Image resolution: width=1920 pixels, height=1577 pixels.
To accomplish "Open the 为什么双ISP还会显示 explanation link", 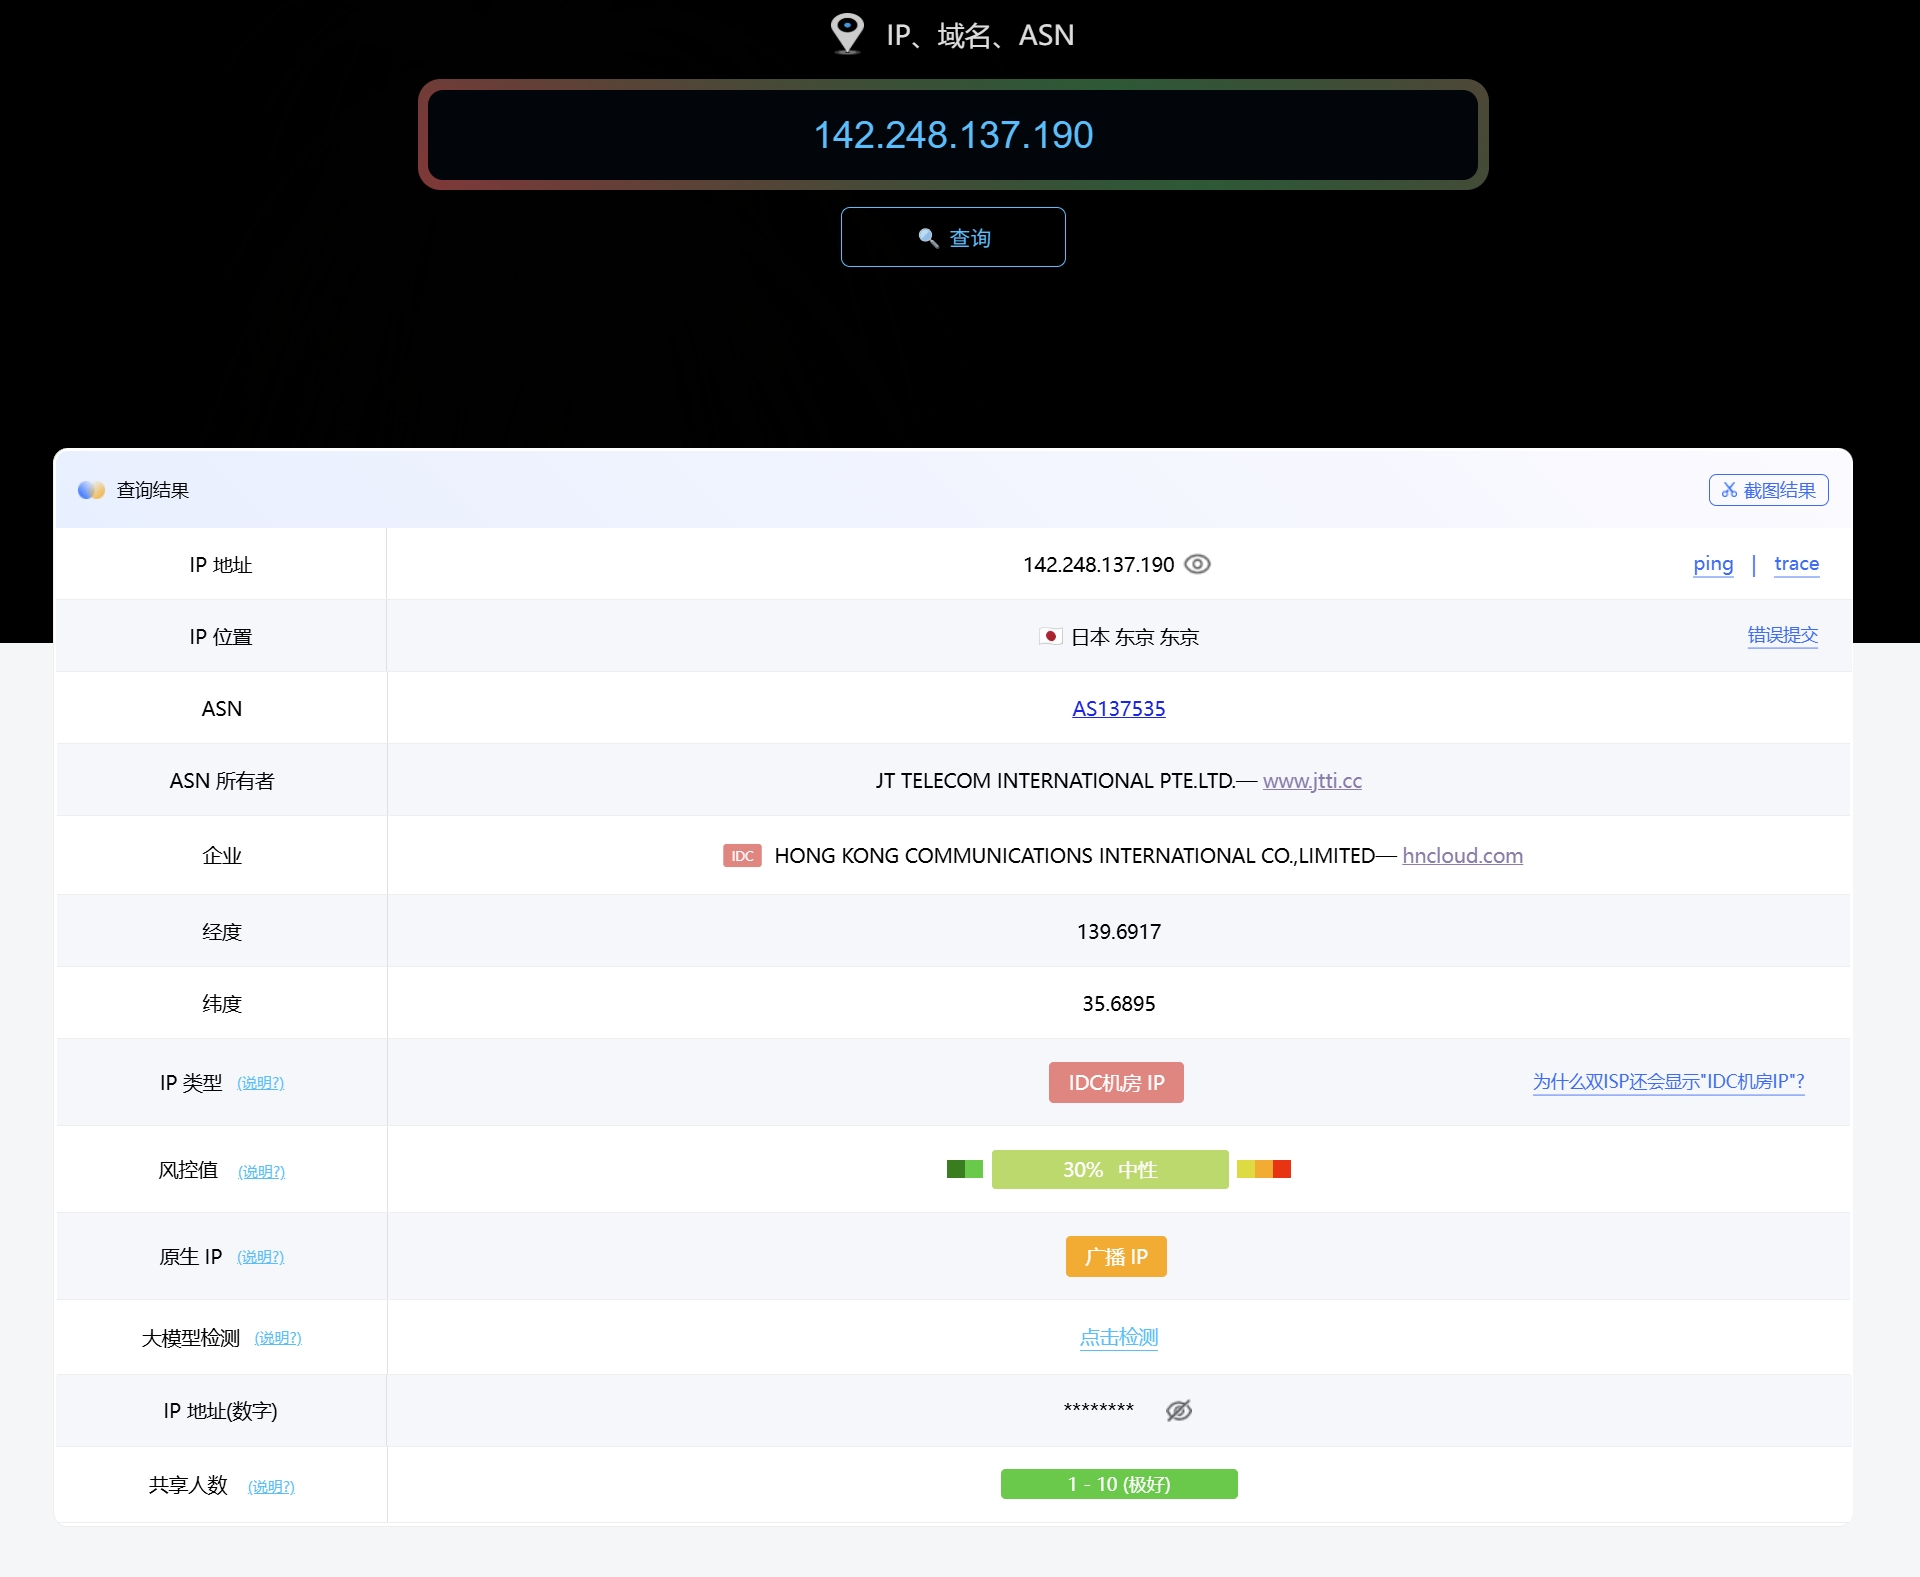I will pos(1668,1081).
